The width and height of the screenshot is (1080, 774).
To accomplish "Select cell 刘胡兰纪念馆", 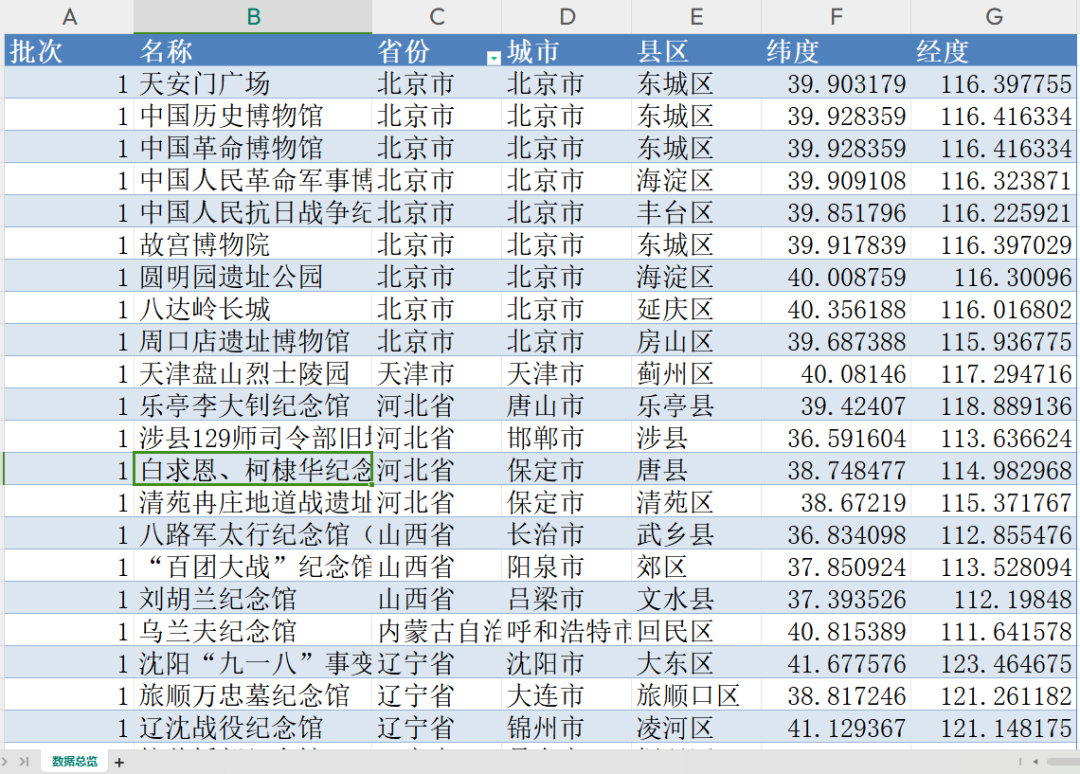I will pyautogui.click(x=253, y=598).
